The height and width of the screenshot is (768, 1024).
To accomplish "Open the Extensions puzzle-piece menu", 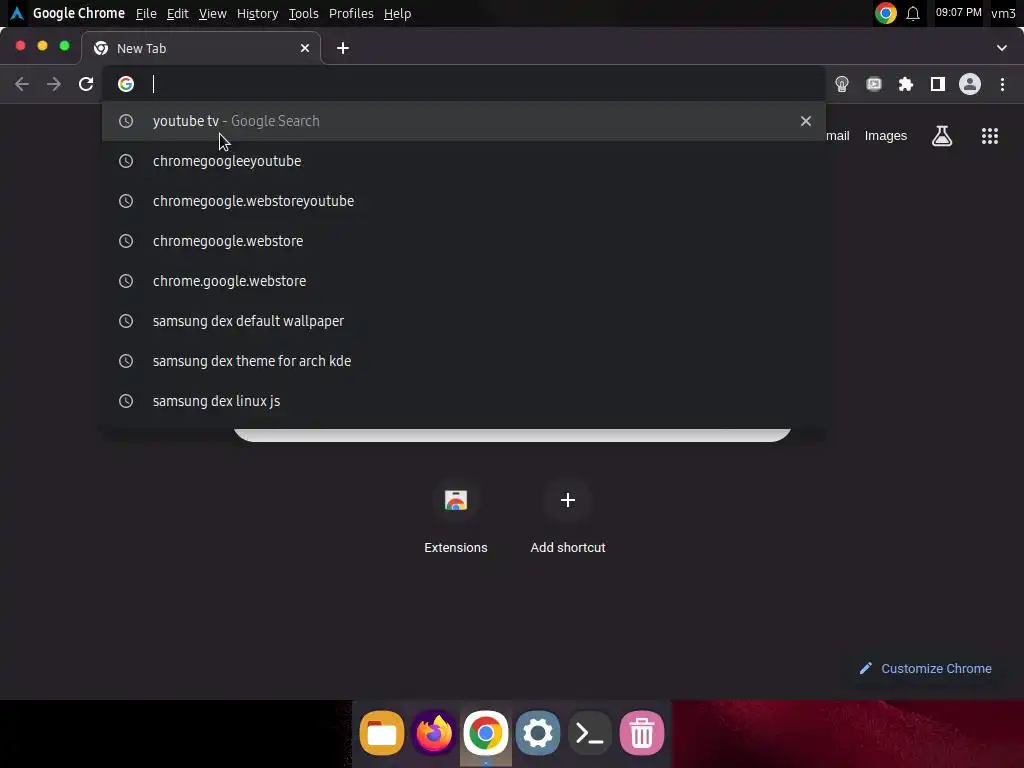I will (906, 84).
